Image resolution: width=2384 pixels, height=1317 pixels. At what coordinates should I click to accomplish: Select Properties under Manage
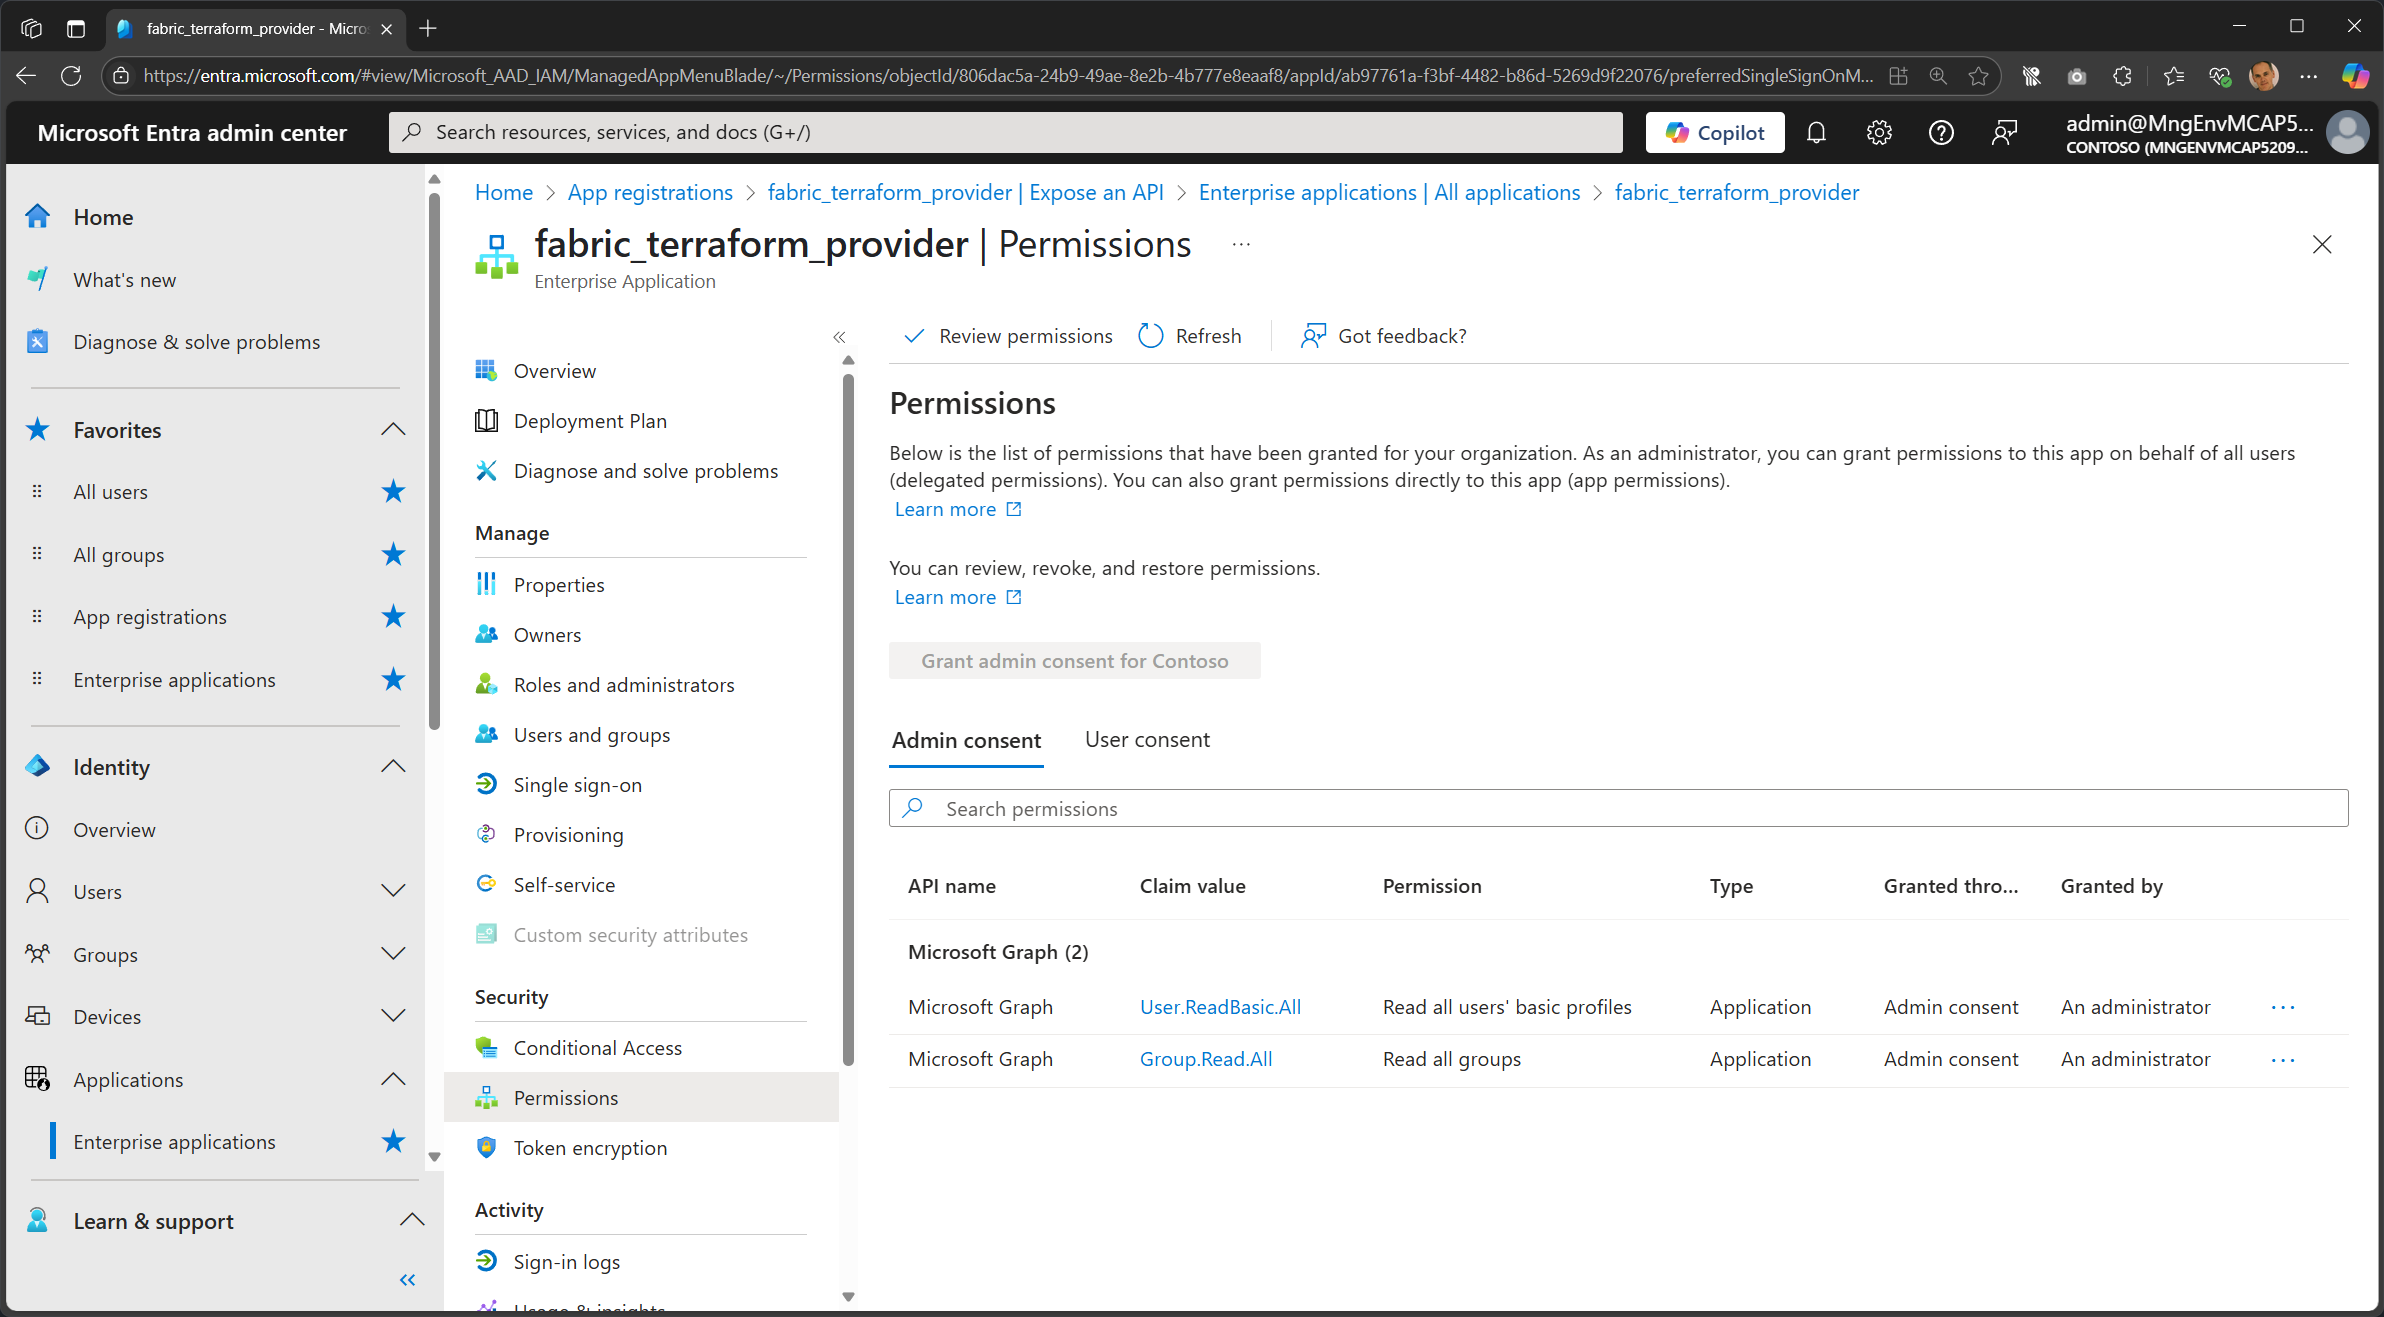point(558,584)
